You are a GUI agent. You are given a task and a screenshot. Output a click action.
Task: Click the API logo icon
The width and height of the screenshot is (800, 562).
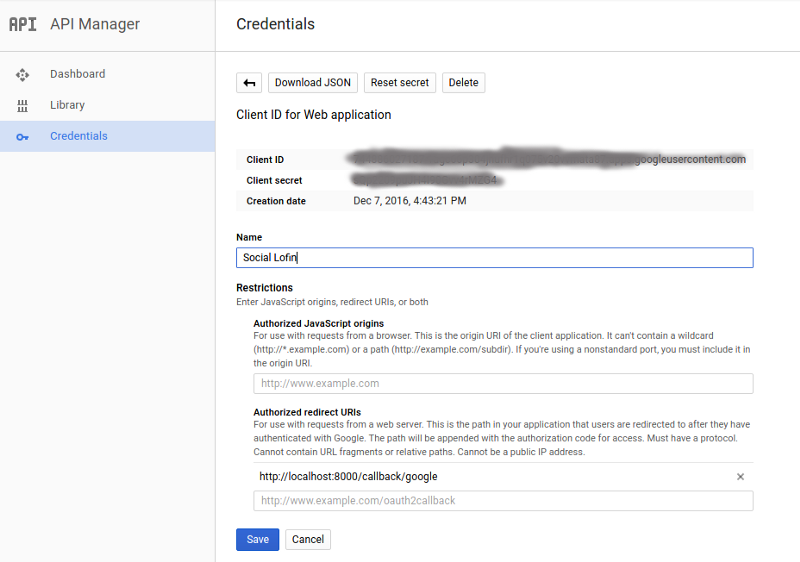tap(22, 24)
